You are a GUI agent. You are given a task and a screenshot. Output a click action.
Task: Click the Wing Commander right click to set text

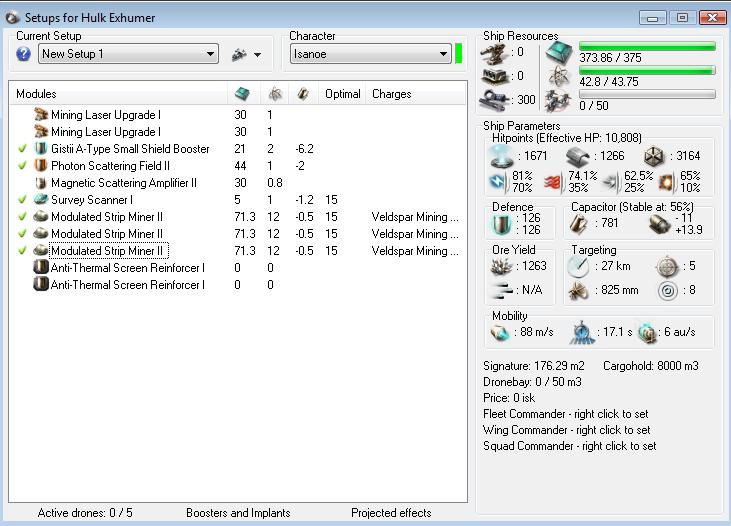566,430
